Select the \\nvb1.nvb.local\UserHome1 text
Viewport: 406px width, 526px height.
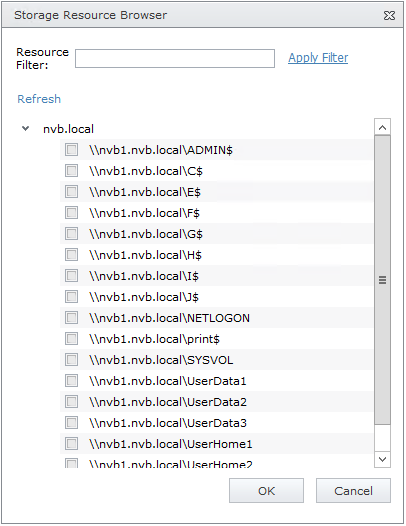tap(170, 444)
